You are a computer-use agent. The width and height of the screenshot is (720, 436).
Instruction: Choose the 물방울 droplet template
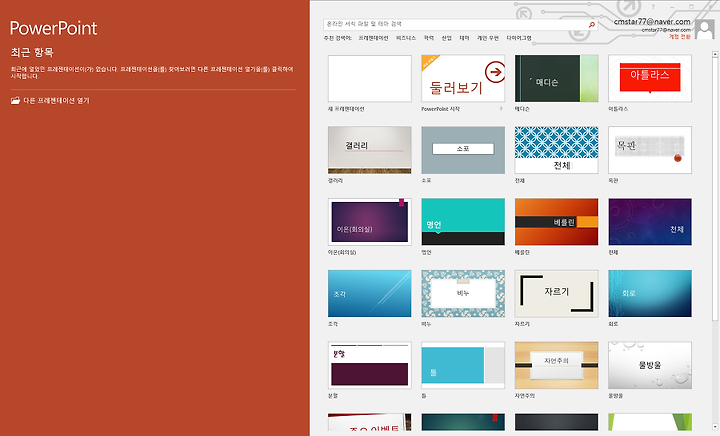pyautogui.click(x=650, y=365)
